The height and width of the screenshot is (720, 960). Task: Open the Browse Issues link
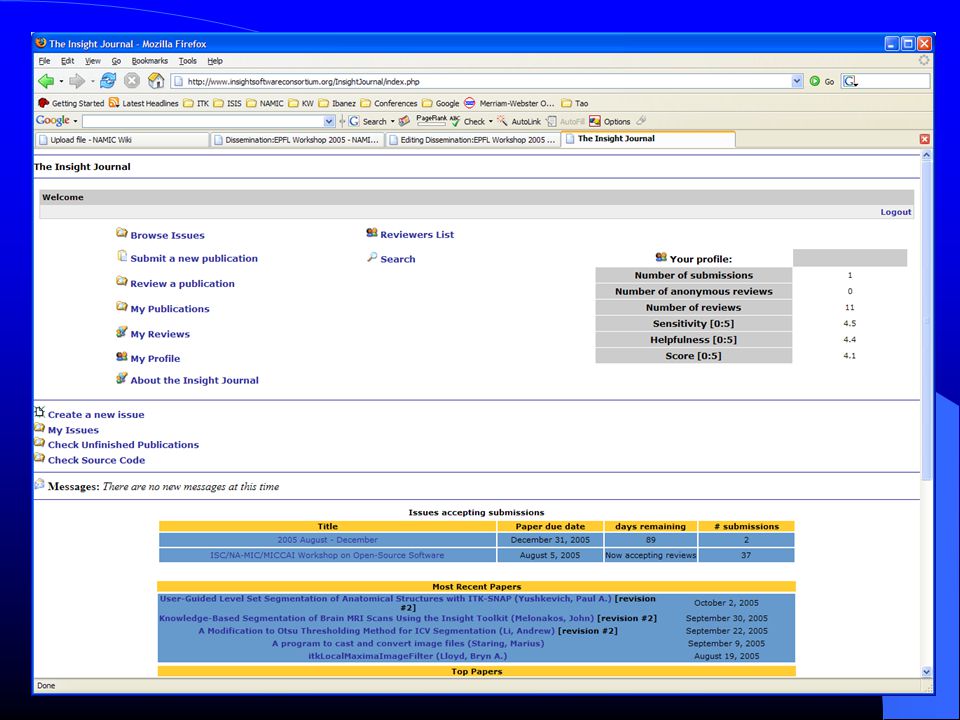pos(167,235)
